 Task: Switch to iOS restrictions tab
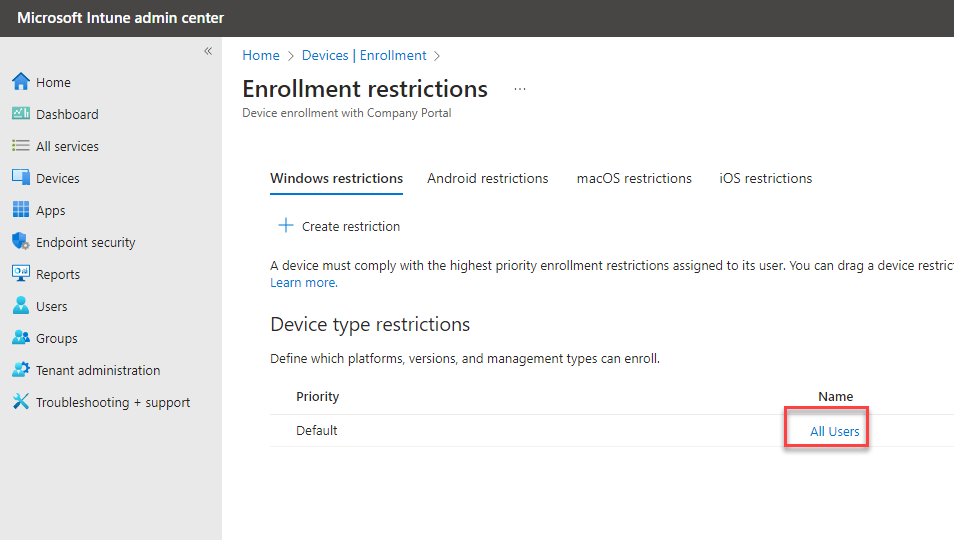pos(765,178)
